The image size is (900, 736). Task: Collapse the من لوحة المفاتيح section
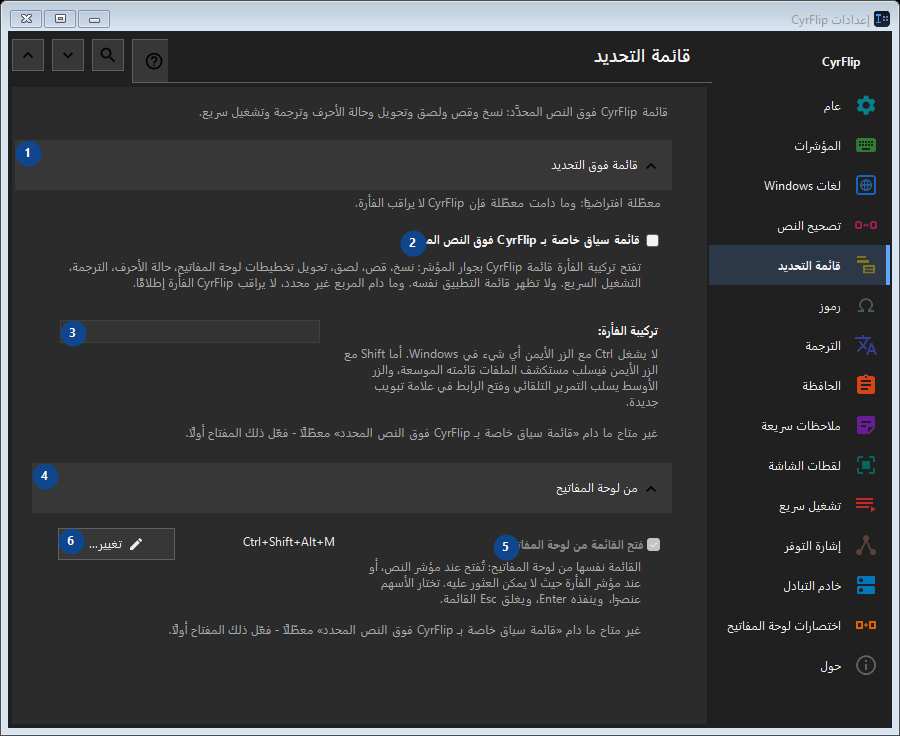point(352,489)
